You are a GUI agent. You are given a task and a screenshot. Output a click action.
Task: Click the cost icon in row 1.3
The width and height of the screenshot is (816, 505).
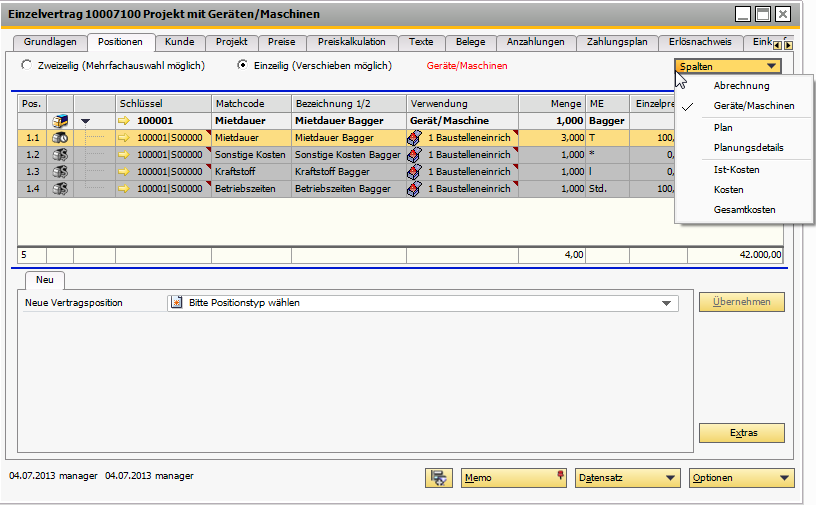(x=60, y=172)
